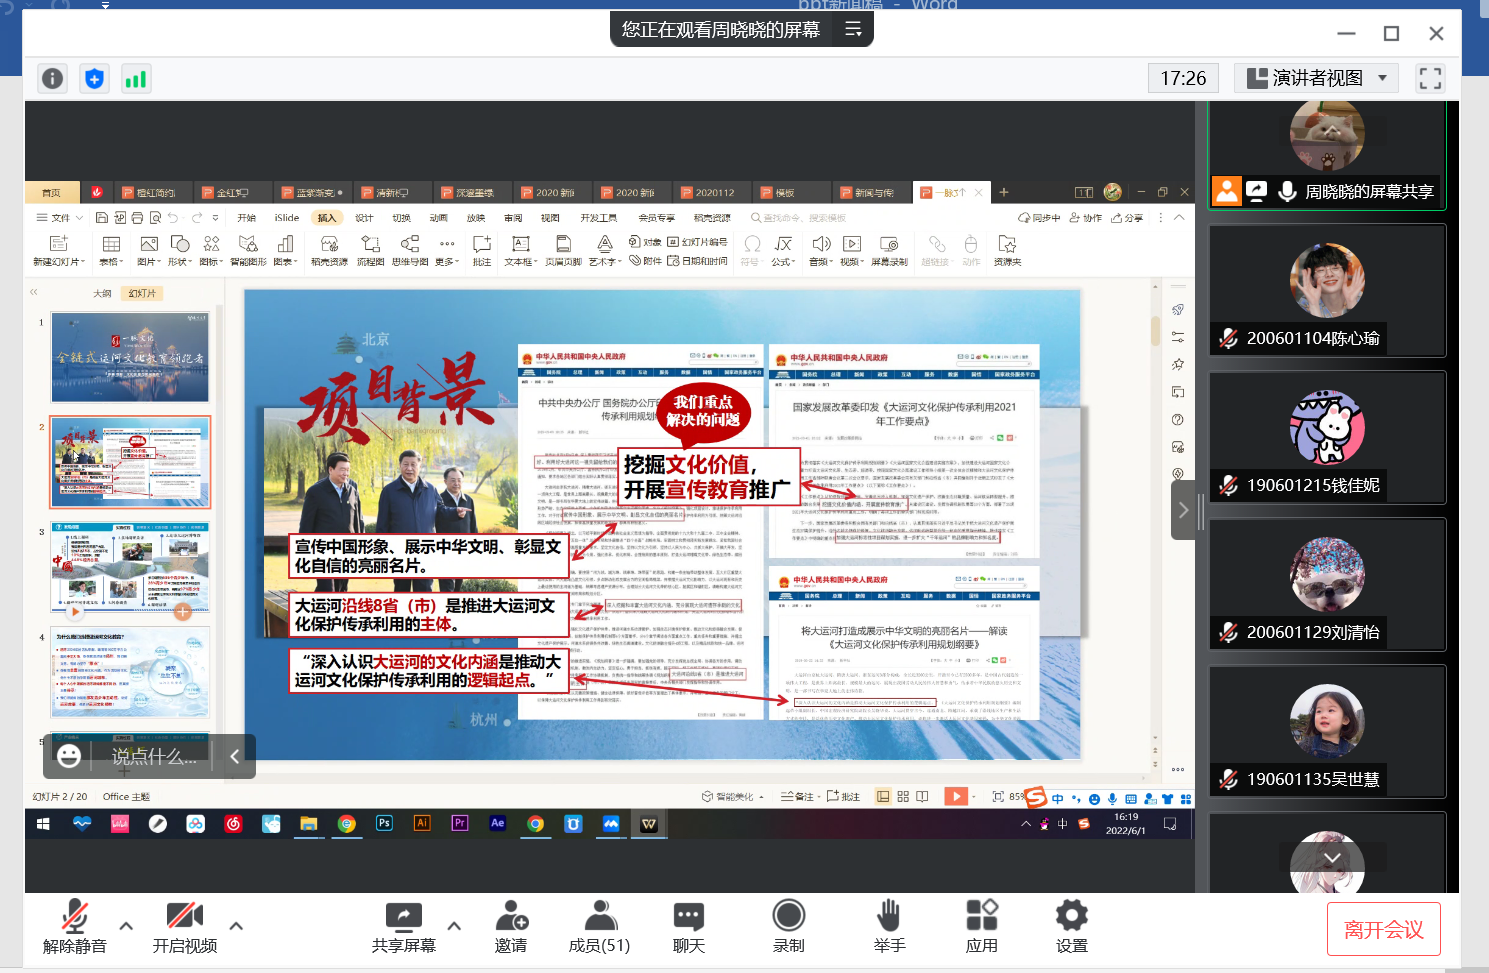Open menu beside 您正在观看周晓晓的屏幕
The height and width of the screenshot is (973, 1489).
point(853,30)
